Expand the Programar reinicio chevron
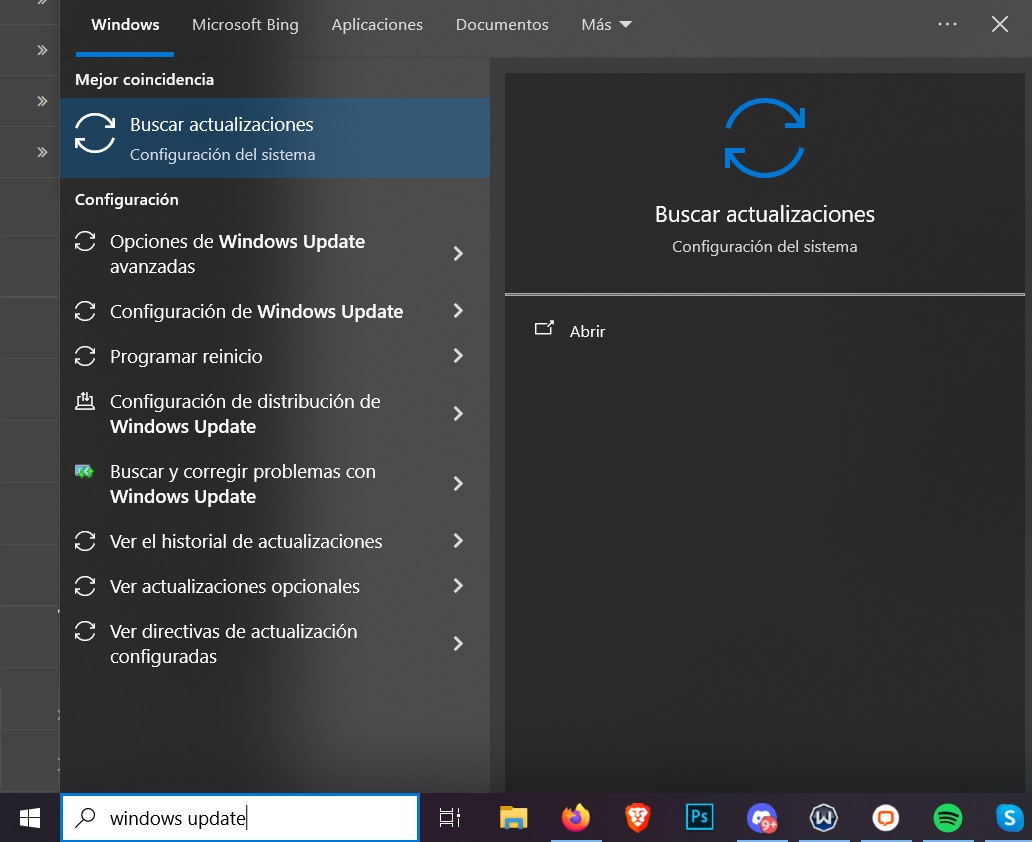This screenshot has height=842, width=1032. 458,356
